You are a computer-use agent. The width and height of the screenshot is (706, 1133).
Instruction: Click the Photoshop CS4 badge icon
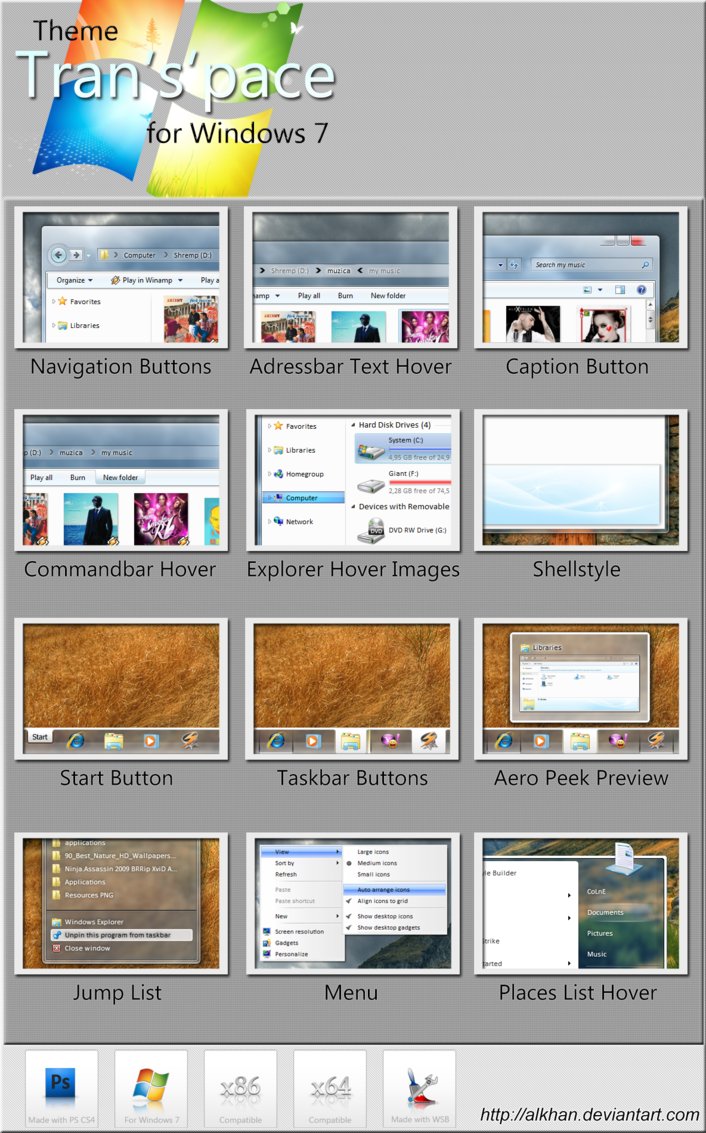(x=61, y=1084)
